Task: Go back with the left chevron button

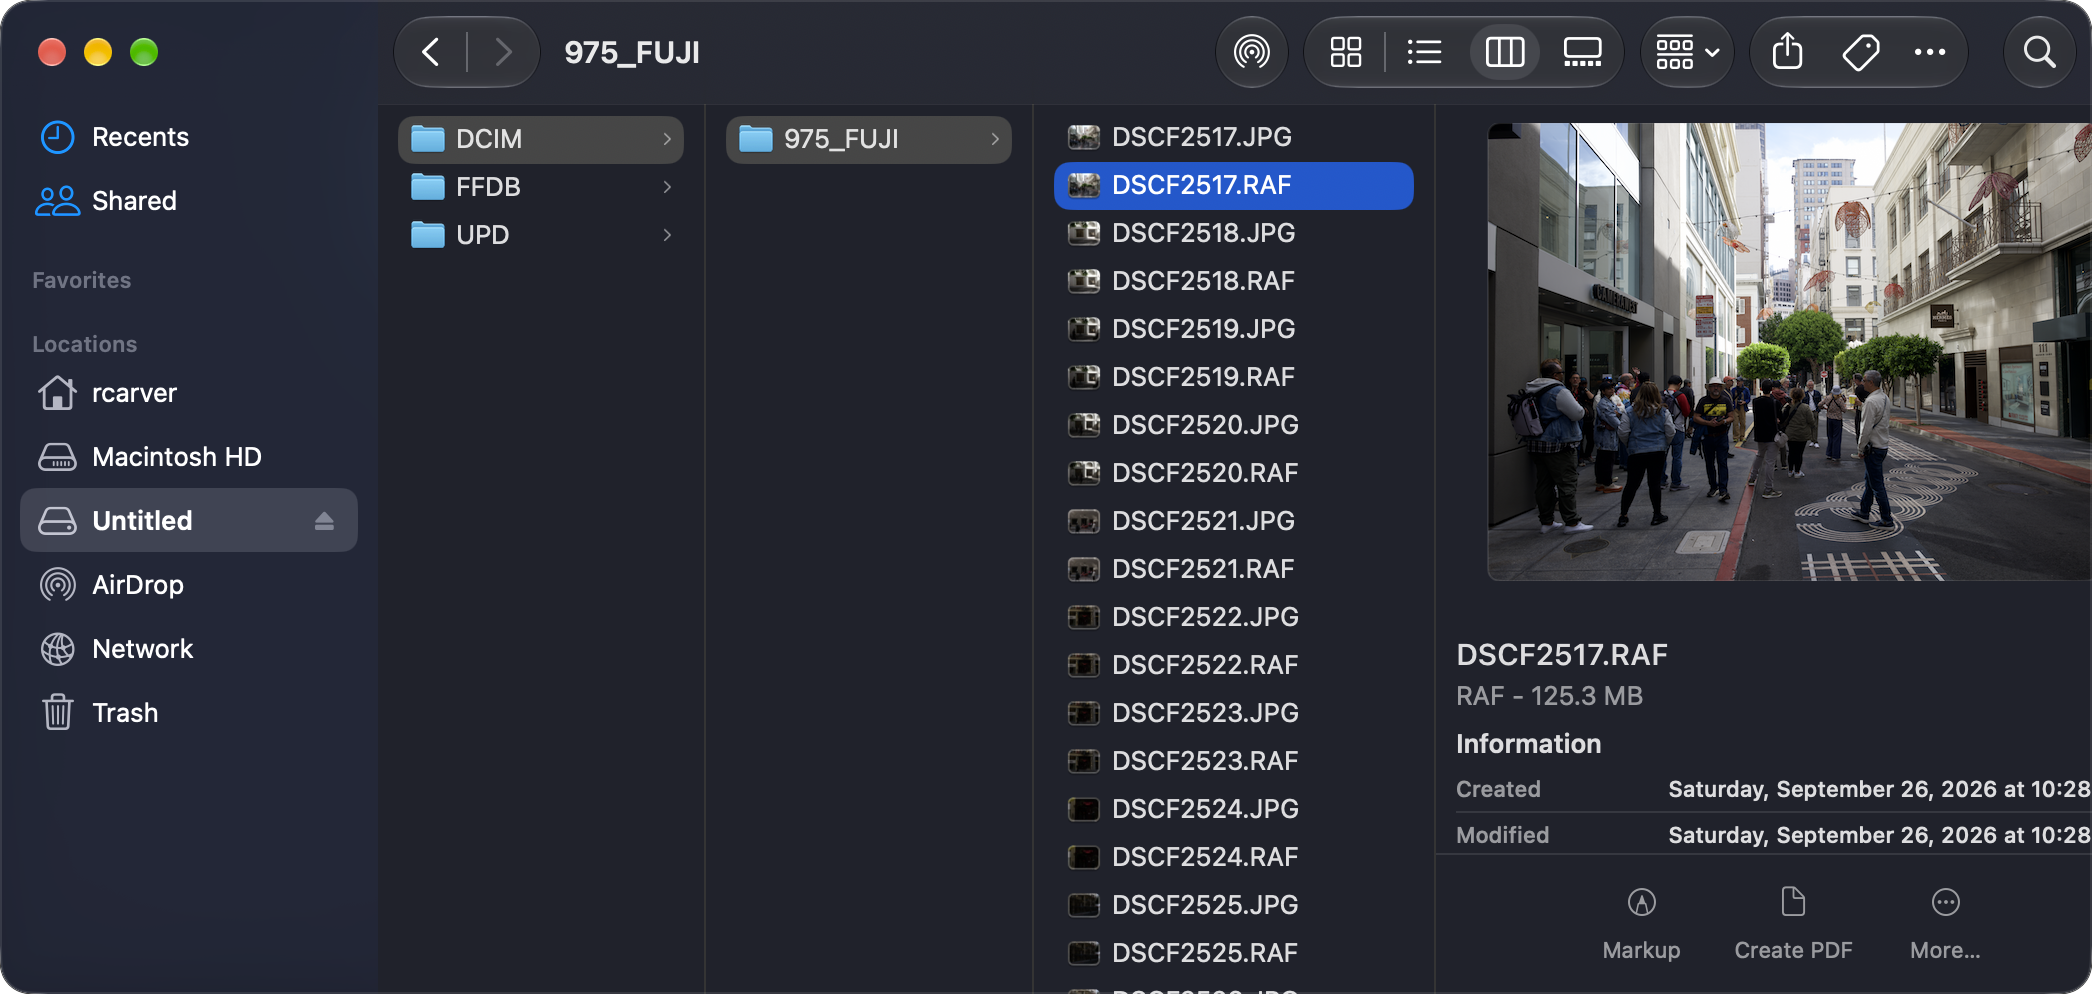Action: 431,52
